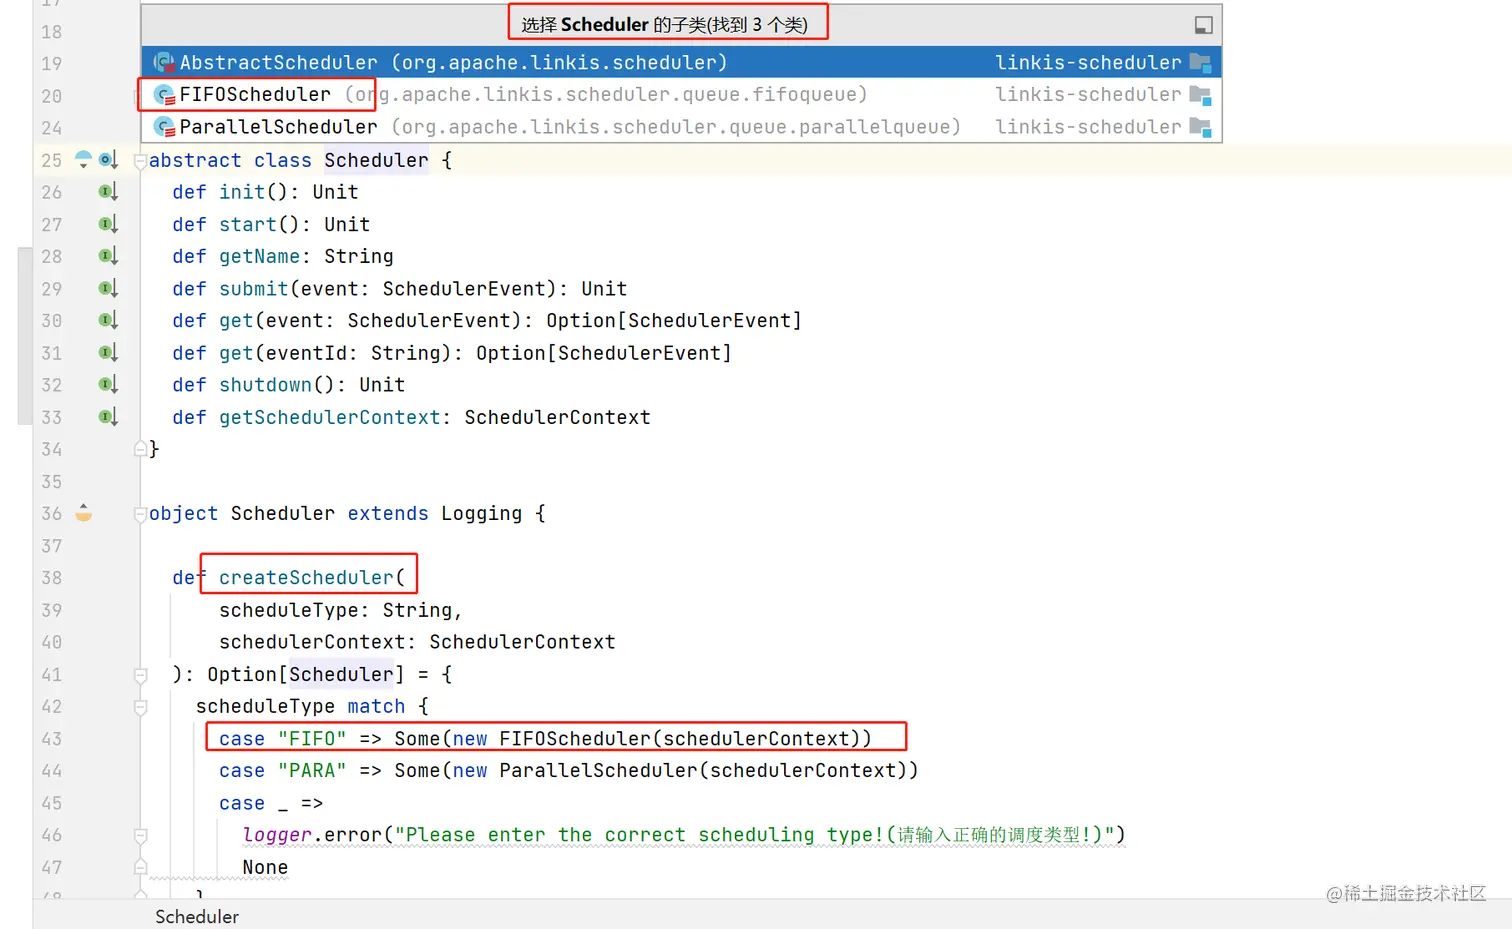Viewport: 1512px width, 929px height.
Task: Open the implementations gutter icon for submit
Action: pos(108,288)
